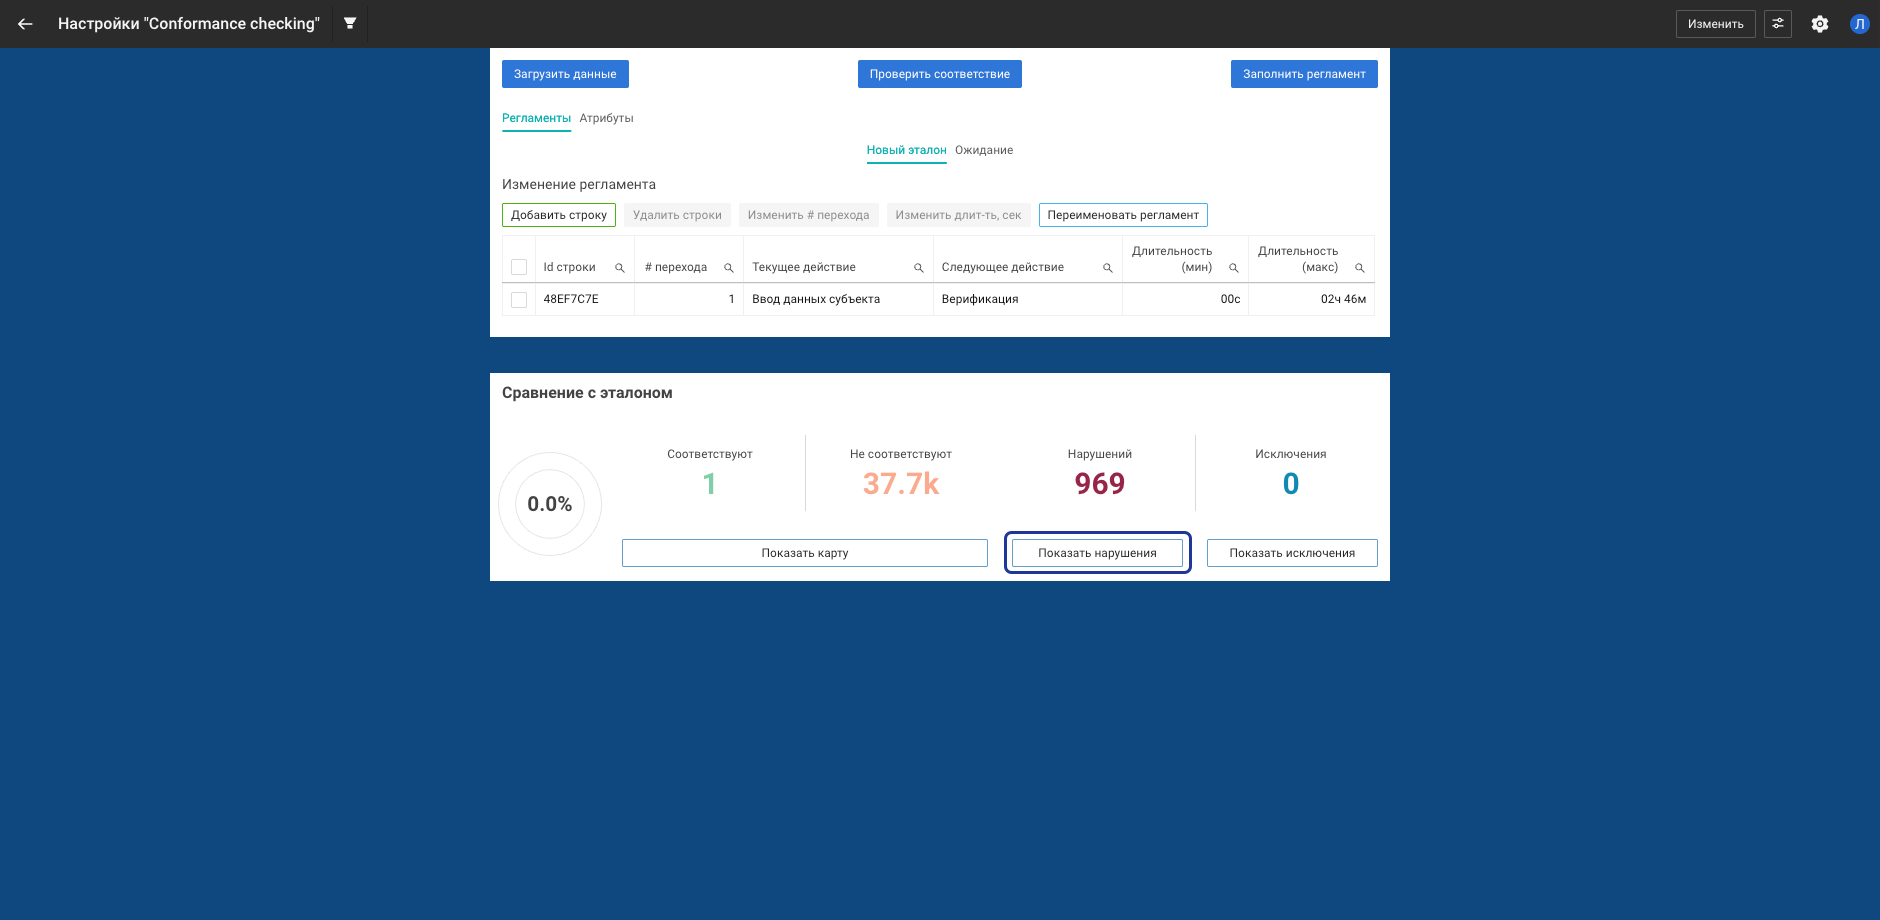Image resolution: width=1880 pixels, height=920 pixels.
Task: Select the Ожидание tab
Action: pos(984,150)
